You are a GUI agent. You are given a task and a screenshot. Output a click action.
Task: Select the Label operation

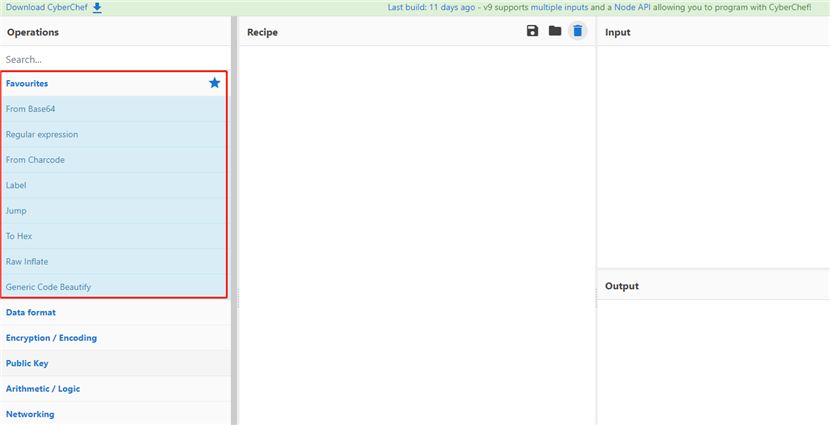click(x=114, y=185)
